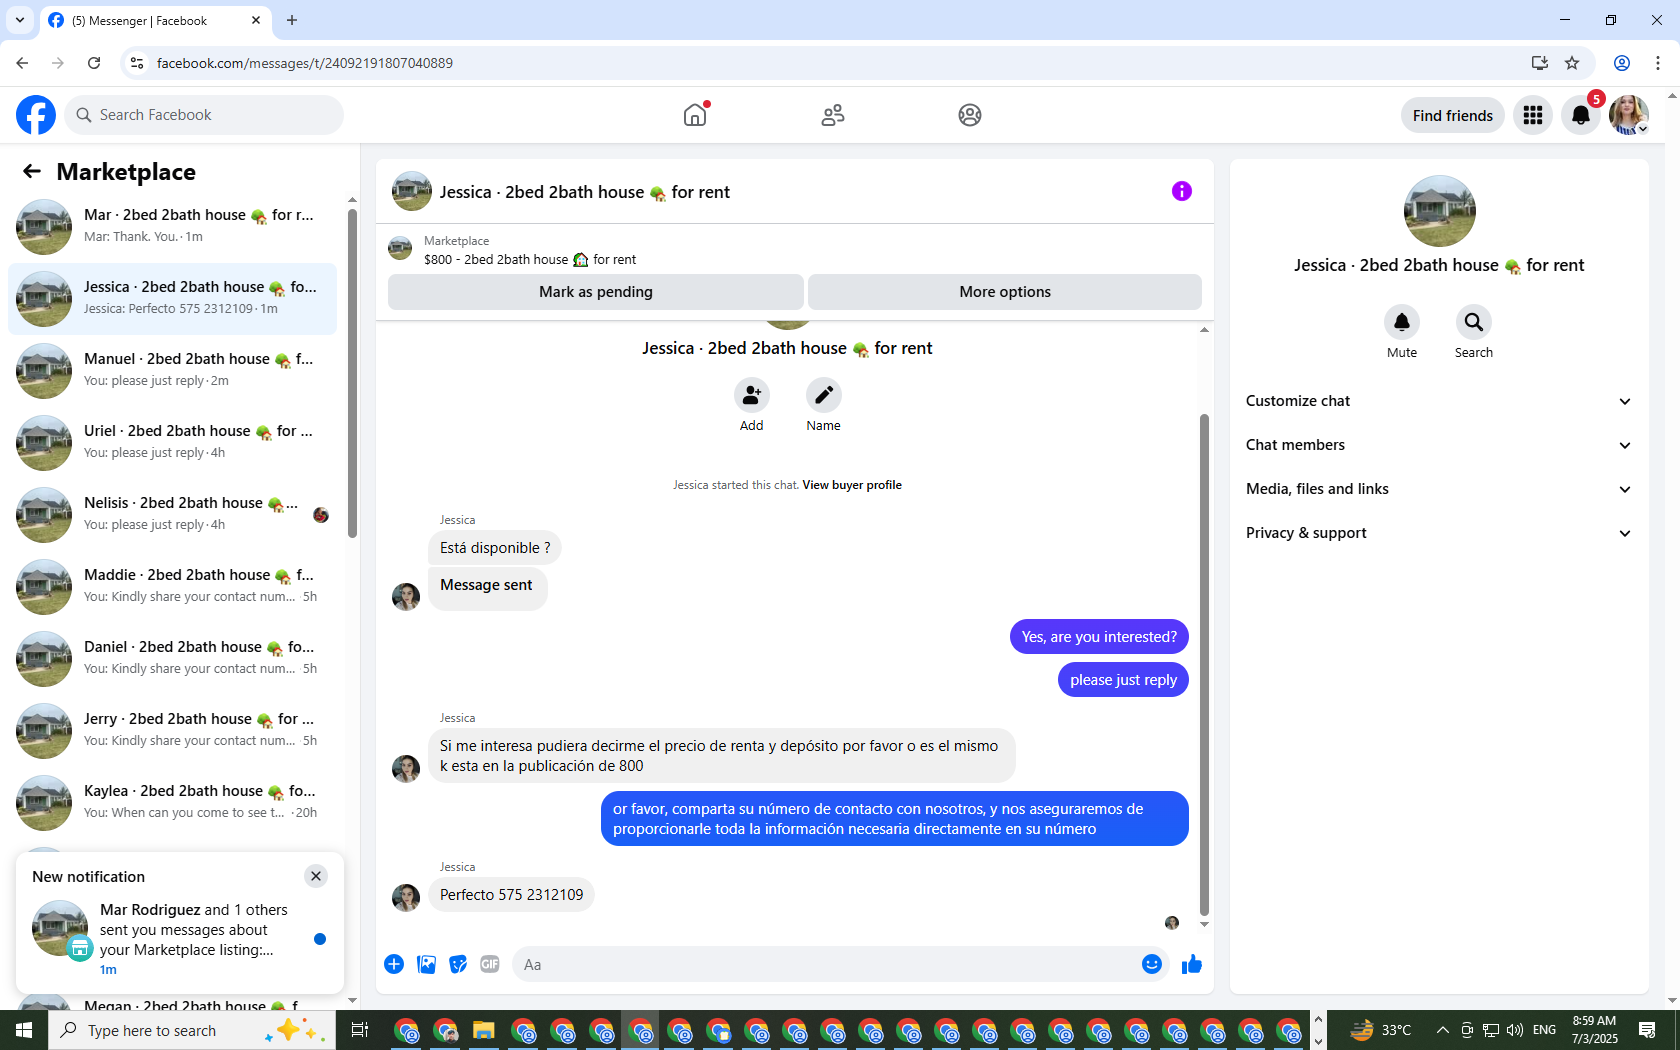This screenshot has width=1680, height=1050.
Task: Open the Friends icon in top navigation
Action: coord(833,115)
